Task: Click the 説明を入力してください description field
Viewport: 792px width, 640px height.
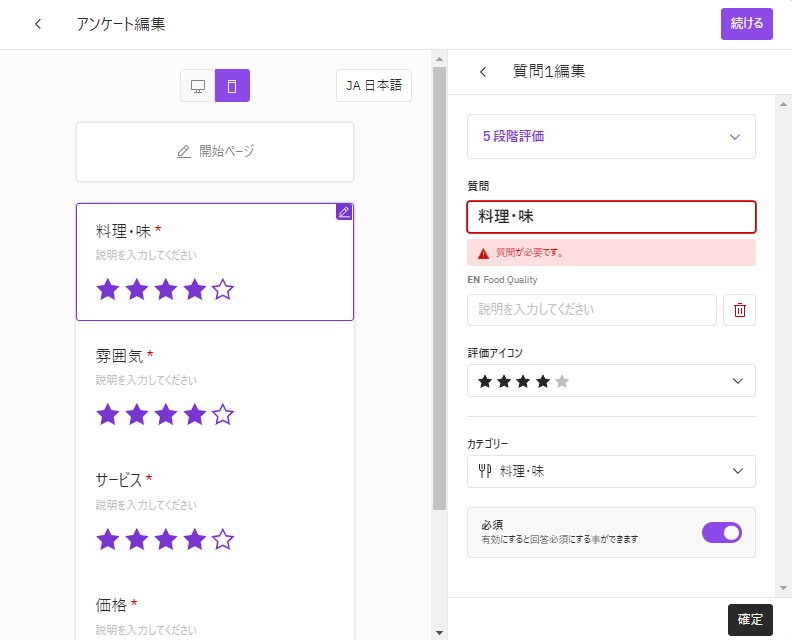Action: 591,310
